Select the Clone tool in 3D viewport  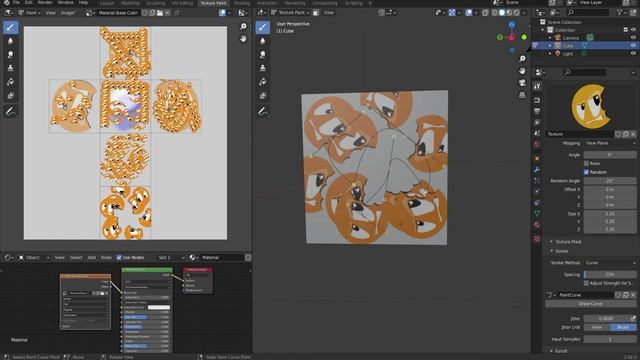263,68
